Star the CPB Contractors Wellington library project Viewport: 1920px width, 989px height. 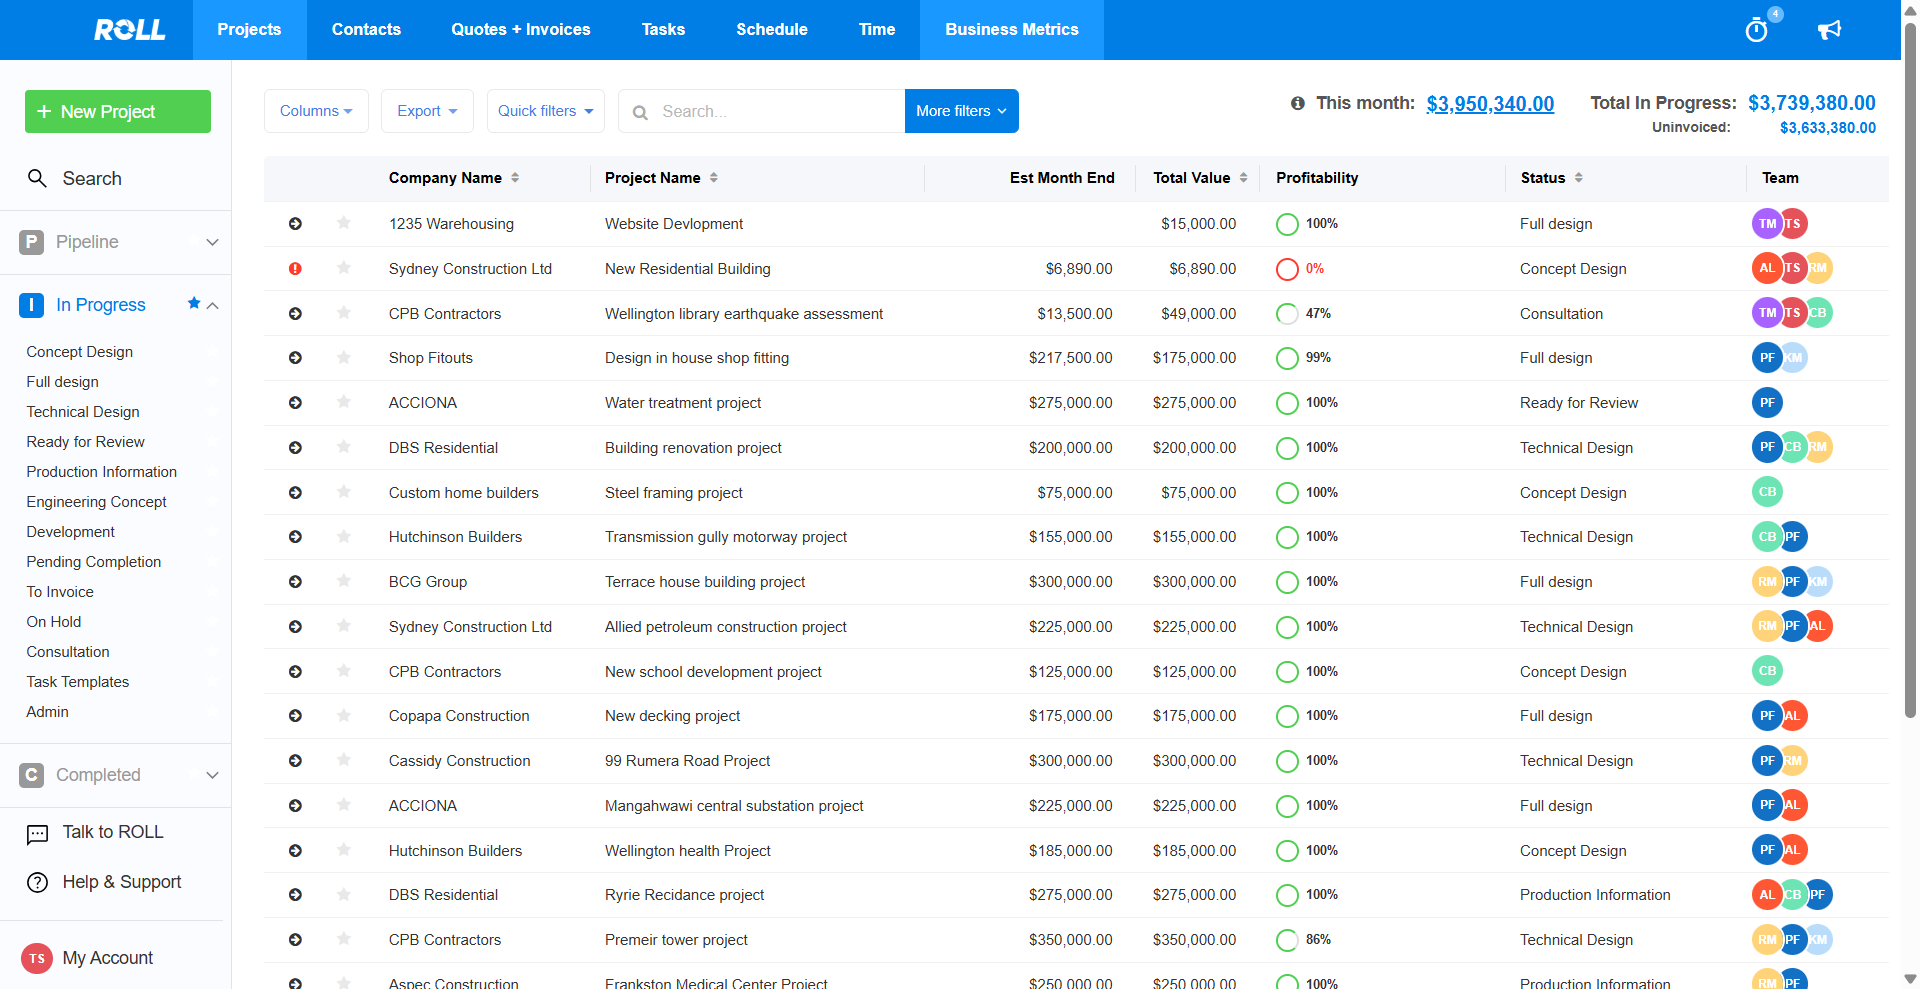click(344, 313)
